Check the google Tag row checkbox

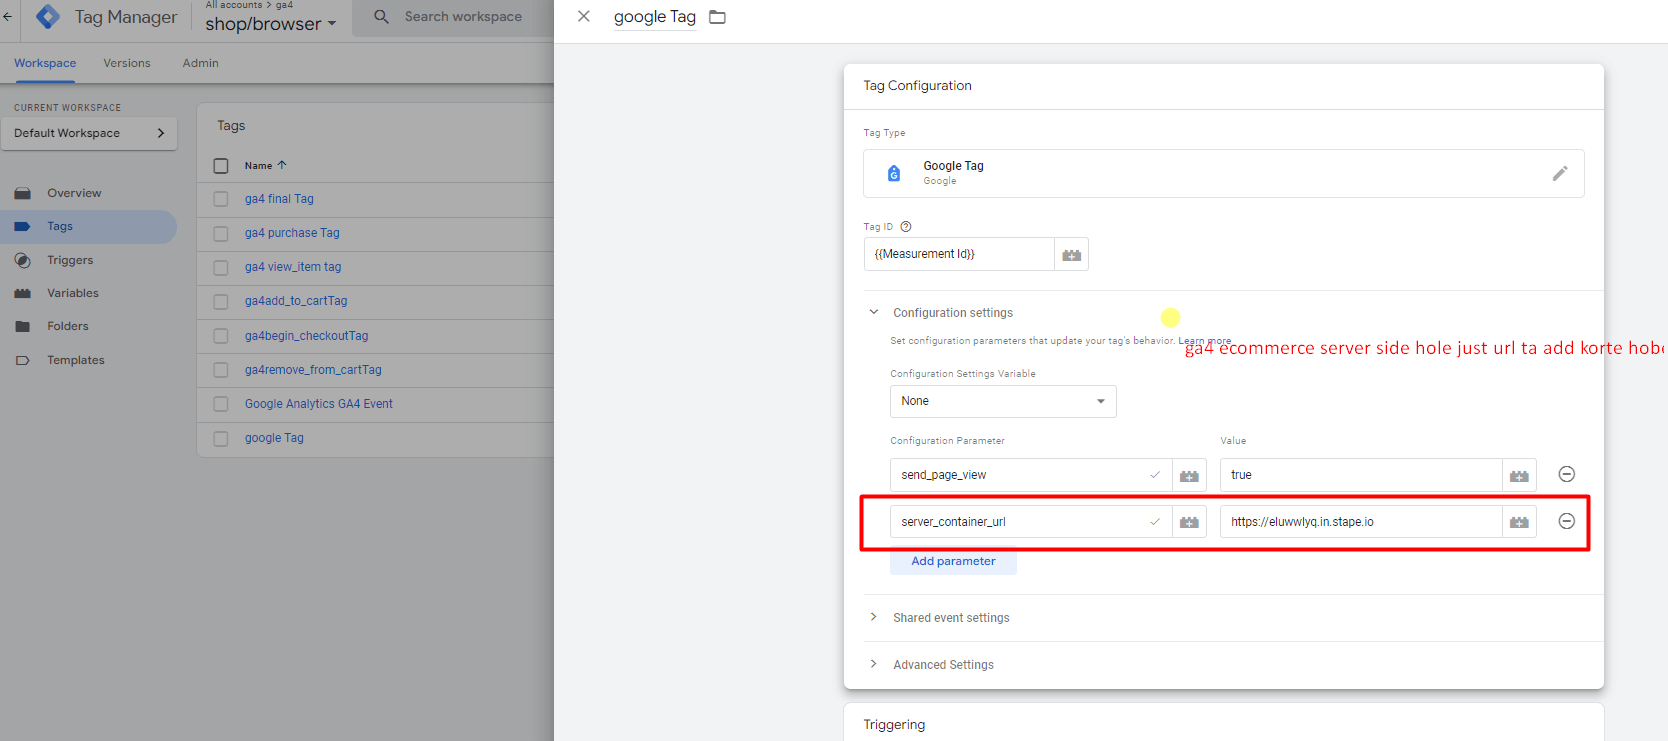point(221,438)
